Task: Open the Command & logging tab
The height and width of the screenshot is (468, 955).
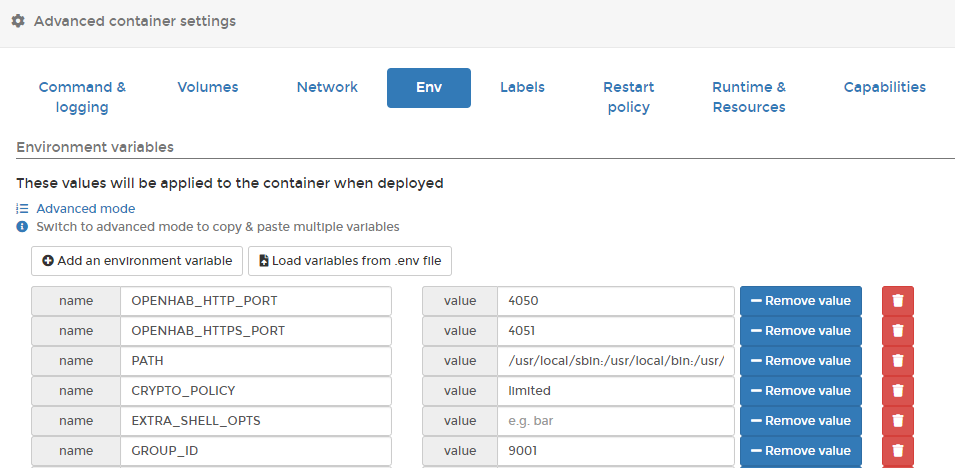Action: click(x=82, y=97)
